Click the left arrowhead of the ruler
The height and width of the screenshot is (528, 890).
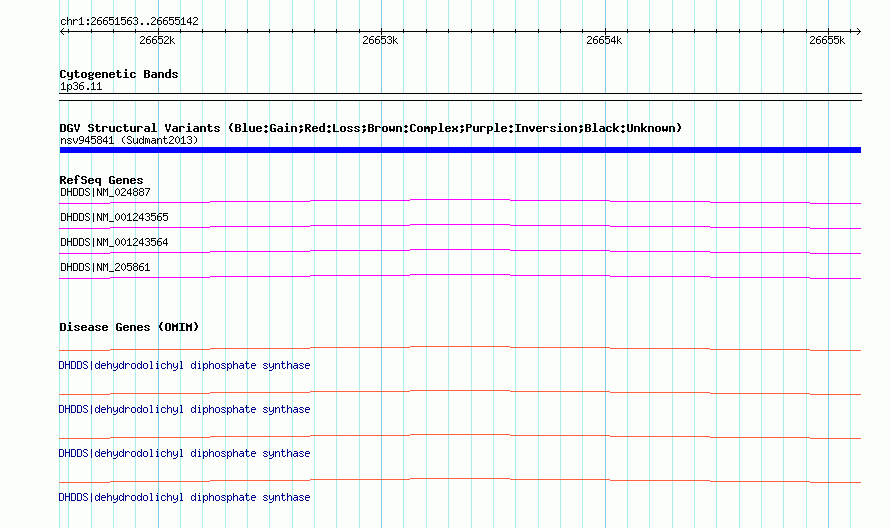click(x=63, y=31)
